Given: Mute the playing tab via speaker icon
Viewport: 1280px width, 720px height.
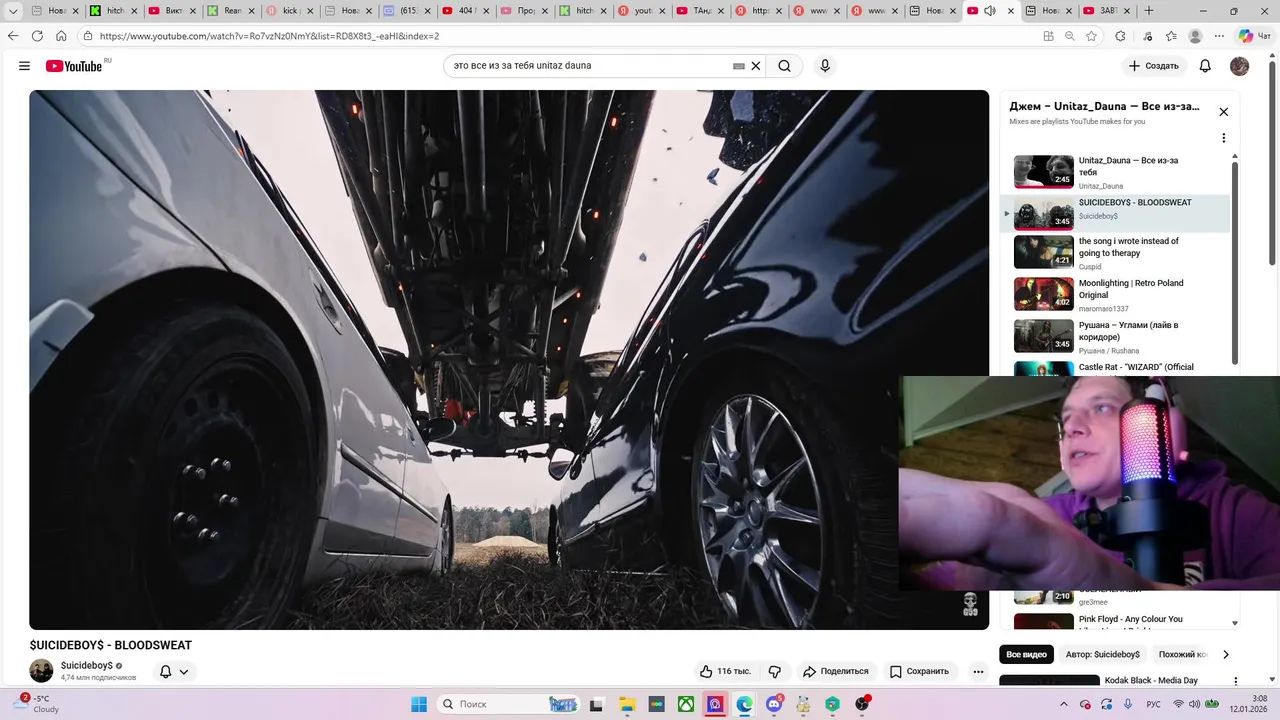Looking at the screenshot, I should [990, 11].
